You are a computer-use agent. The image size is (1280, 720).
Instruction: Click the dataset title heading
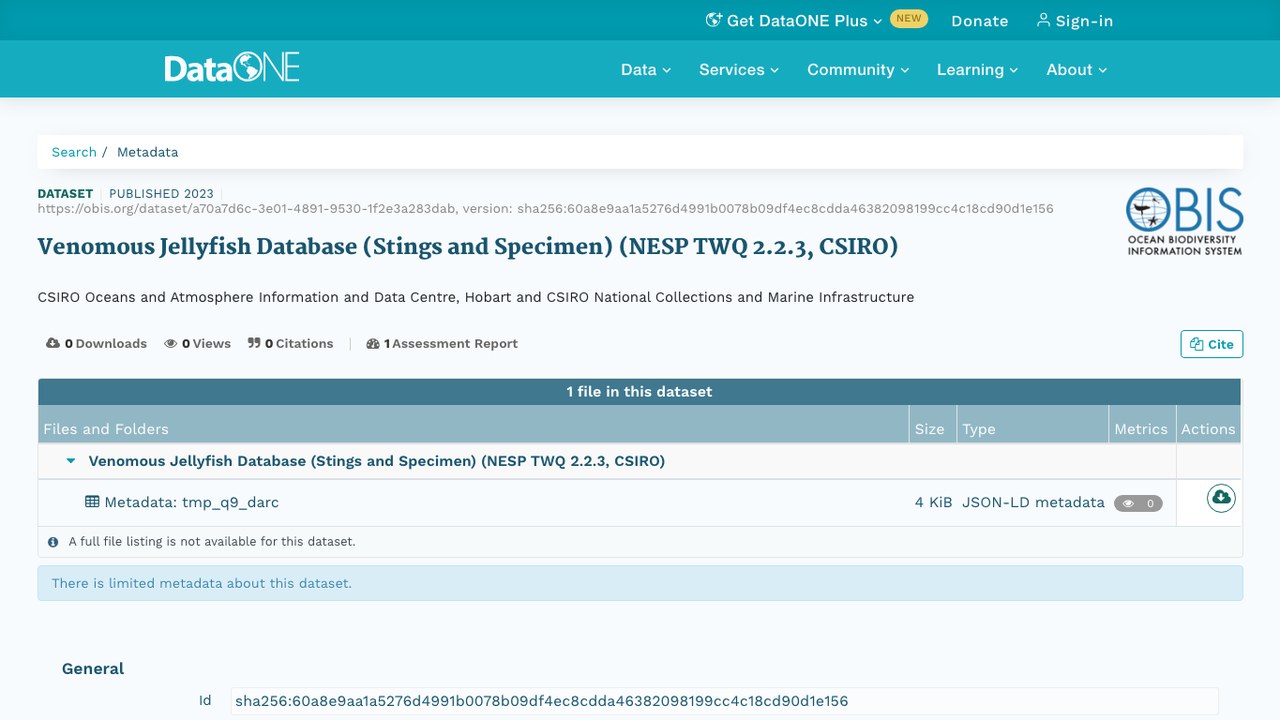click(468, 246)
